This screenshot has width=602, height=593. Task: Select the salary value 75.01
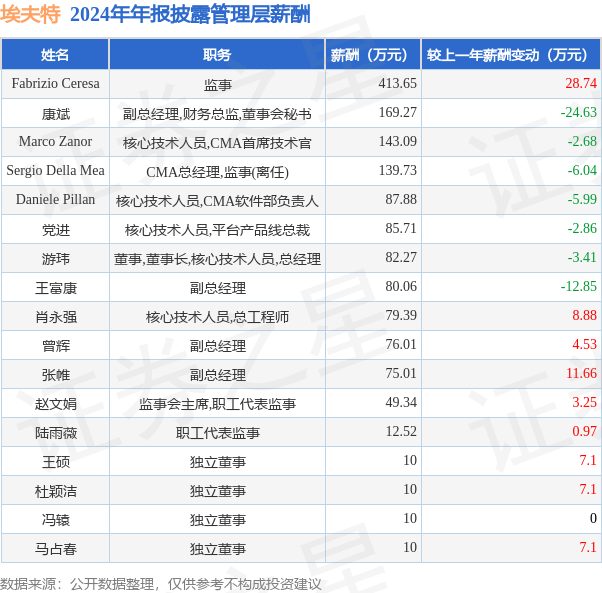point(401,373)
